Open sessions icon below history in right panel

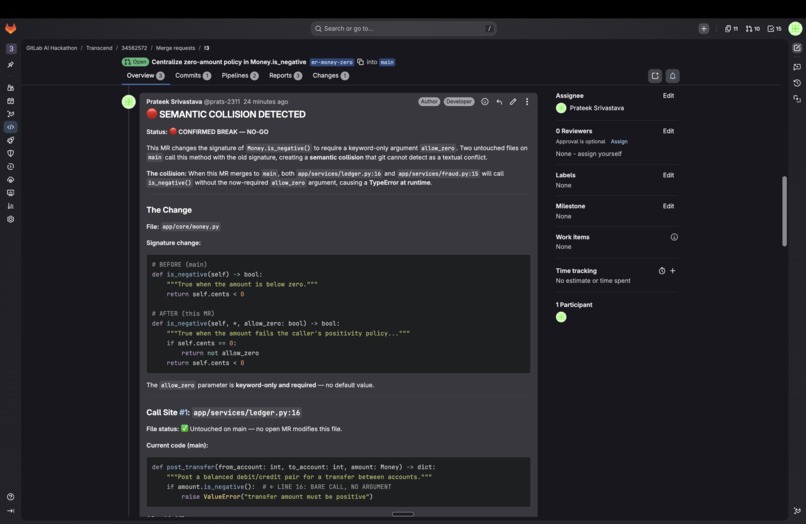797,99
